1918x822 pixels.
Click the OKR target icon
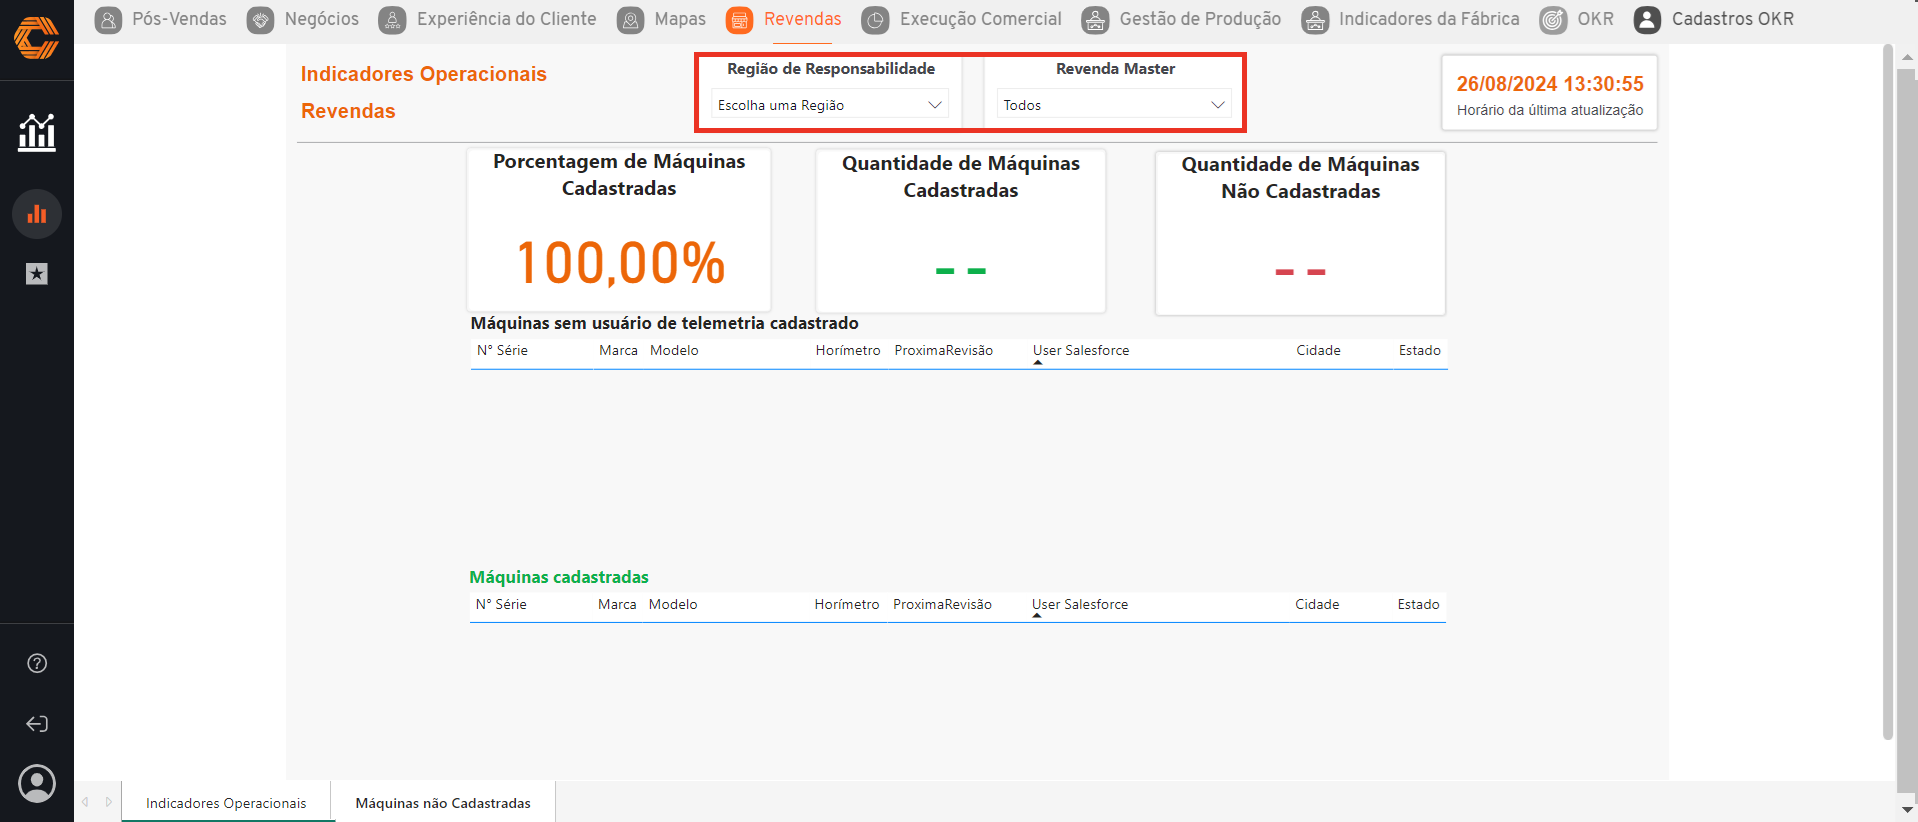point(1553,19)
